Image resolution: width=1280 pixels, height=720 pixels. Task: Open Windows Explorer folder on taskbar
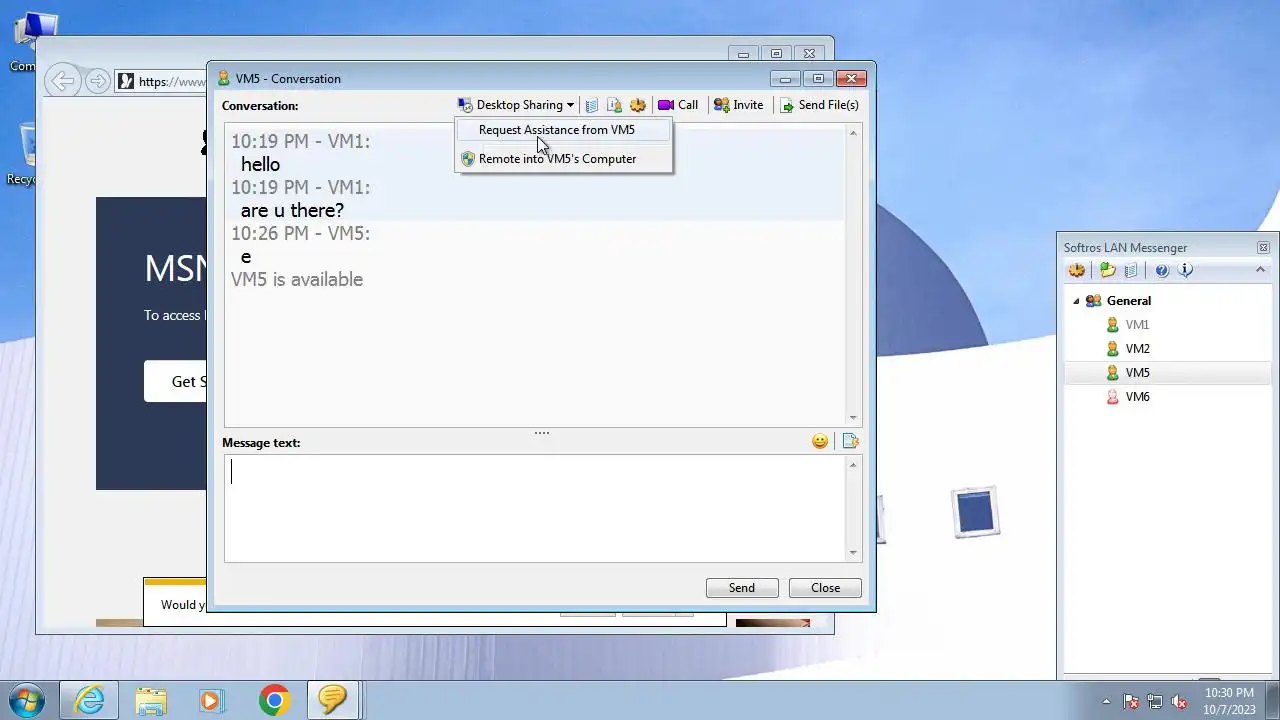point(151,700)
